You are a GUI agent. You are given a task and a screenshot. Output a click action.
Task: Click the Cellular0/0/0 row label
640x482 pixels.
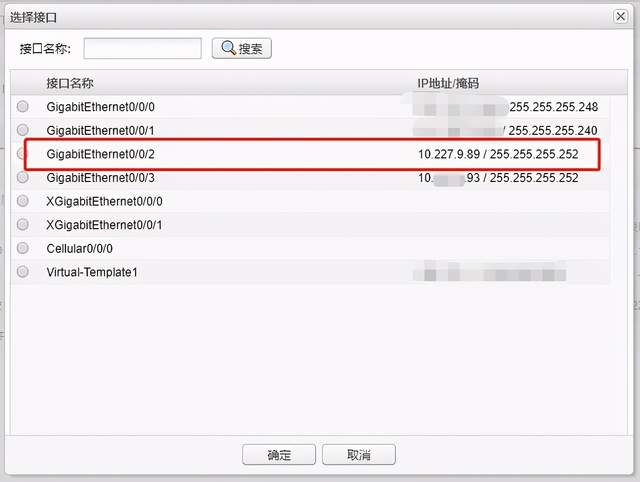point(80,248)
